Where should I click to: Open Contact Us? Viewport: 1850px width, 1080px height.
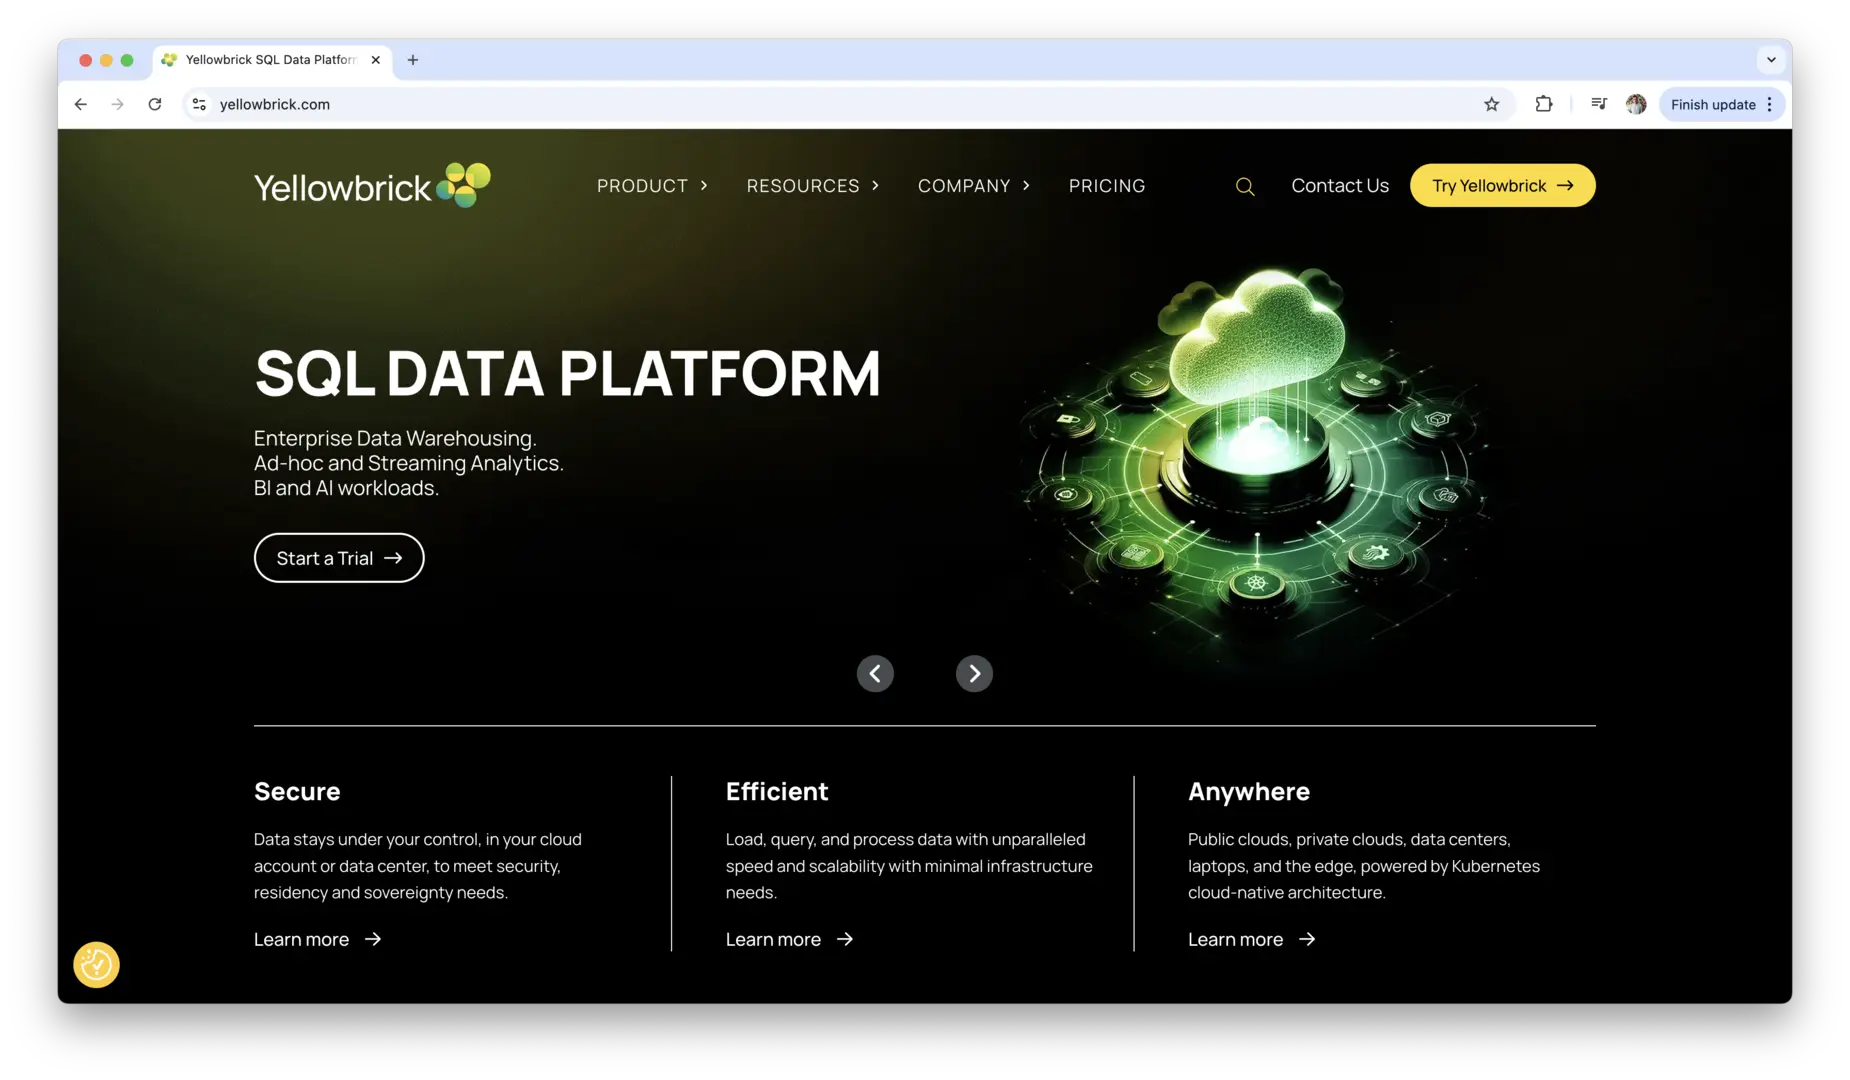pyautogui.click(x=1339, y=185)
